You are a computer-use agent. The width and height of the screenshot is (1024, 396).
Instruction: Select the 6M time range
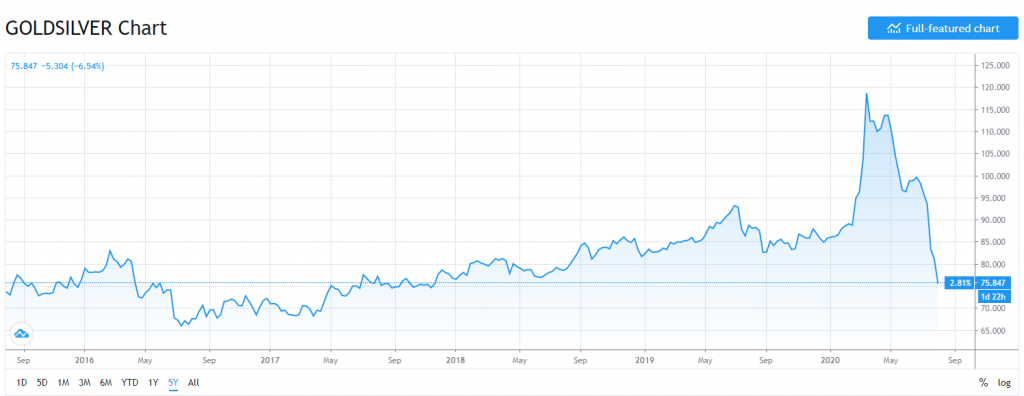tap(105, 383)
